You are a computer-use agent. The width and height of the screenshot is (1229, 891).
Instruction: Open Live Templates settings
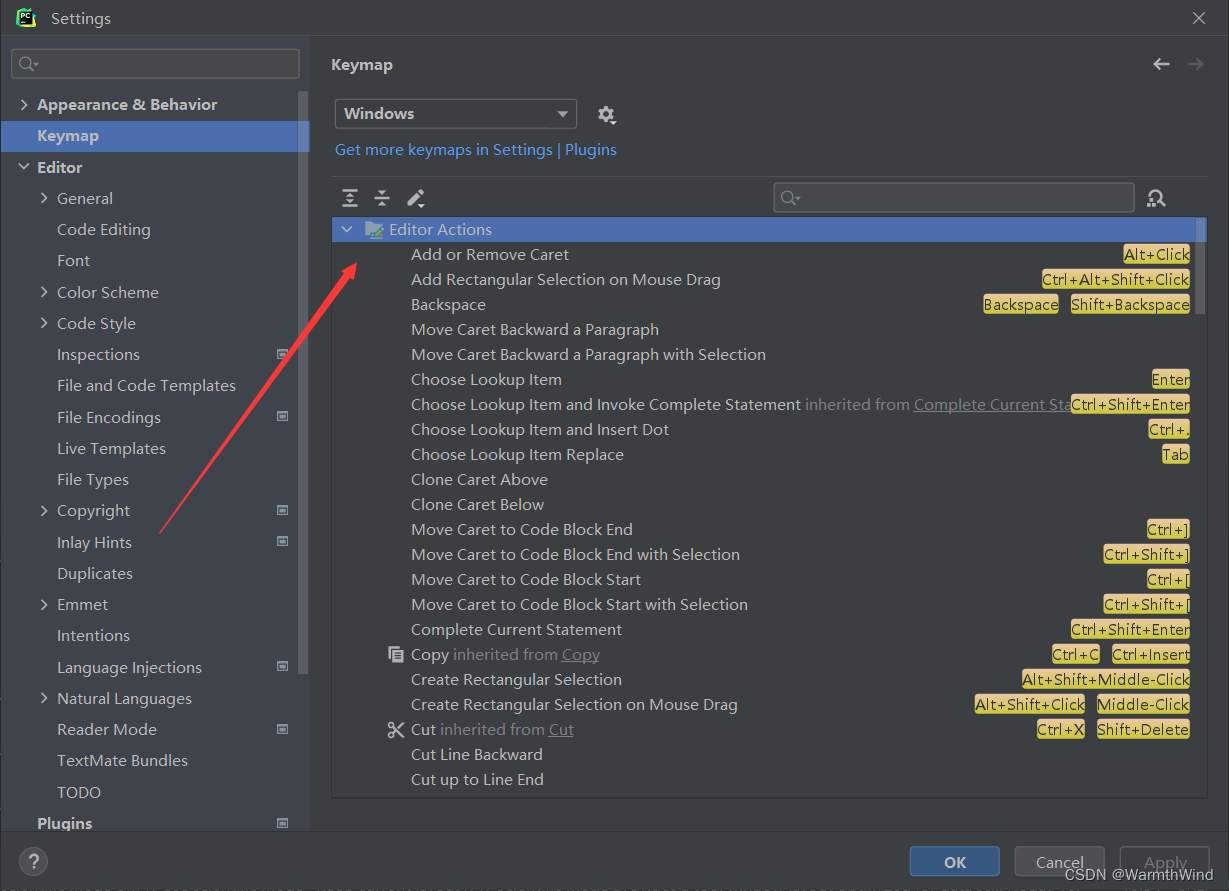111,448
